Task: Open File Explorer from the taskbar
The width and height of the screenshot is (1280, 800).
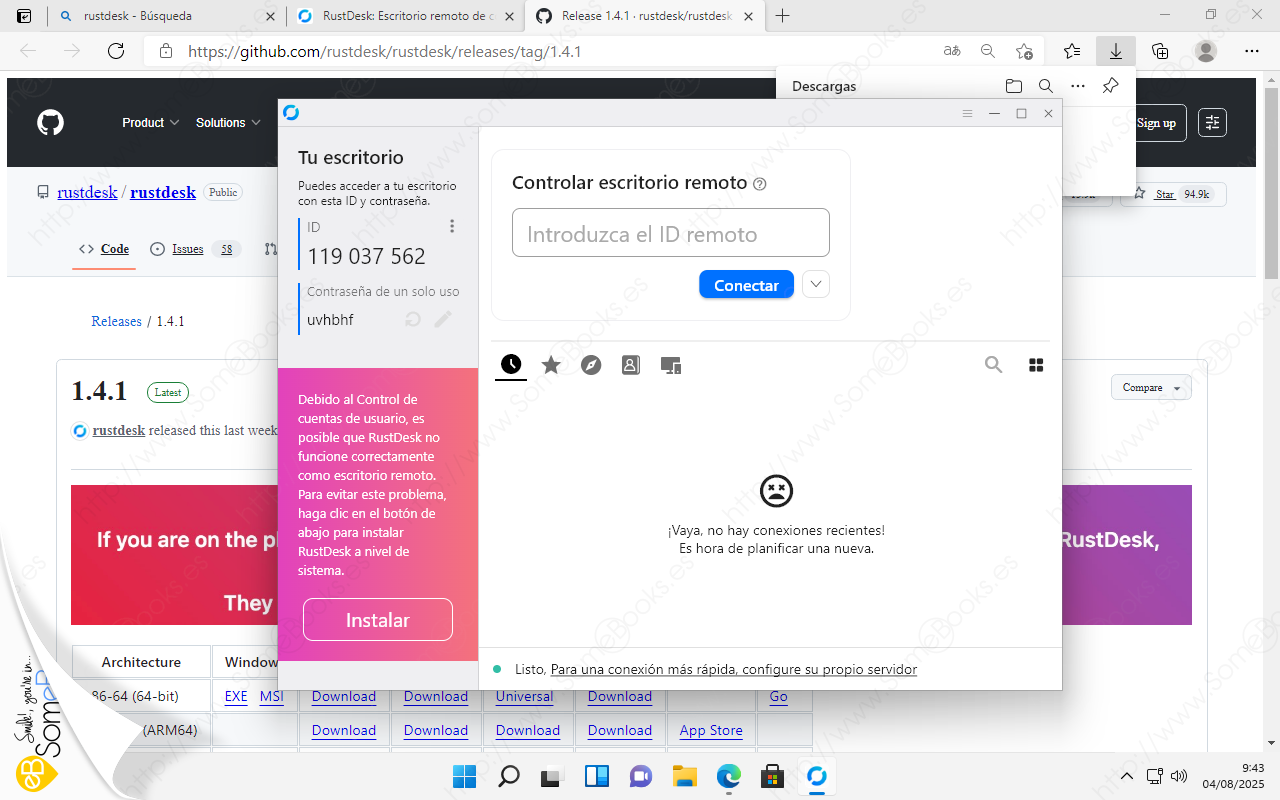Action: point(684,776)
